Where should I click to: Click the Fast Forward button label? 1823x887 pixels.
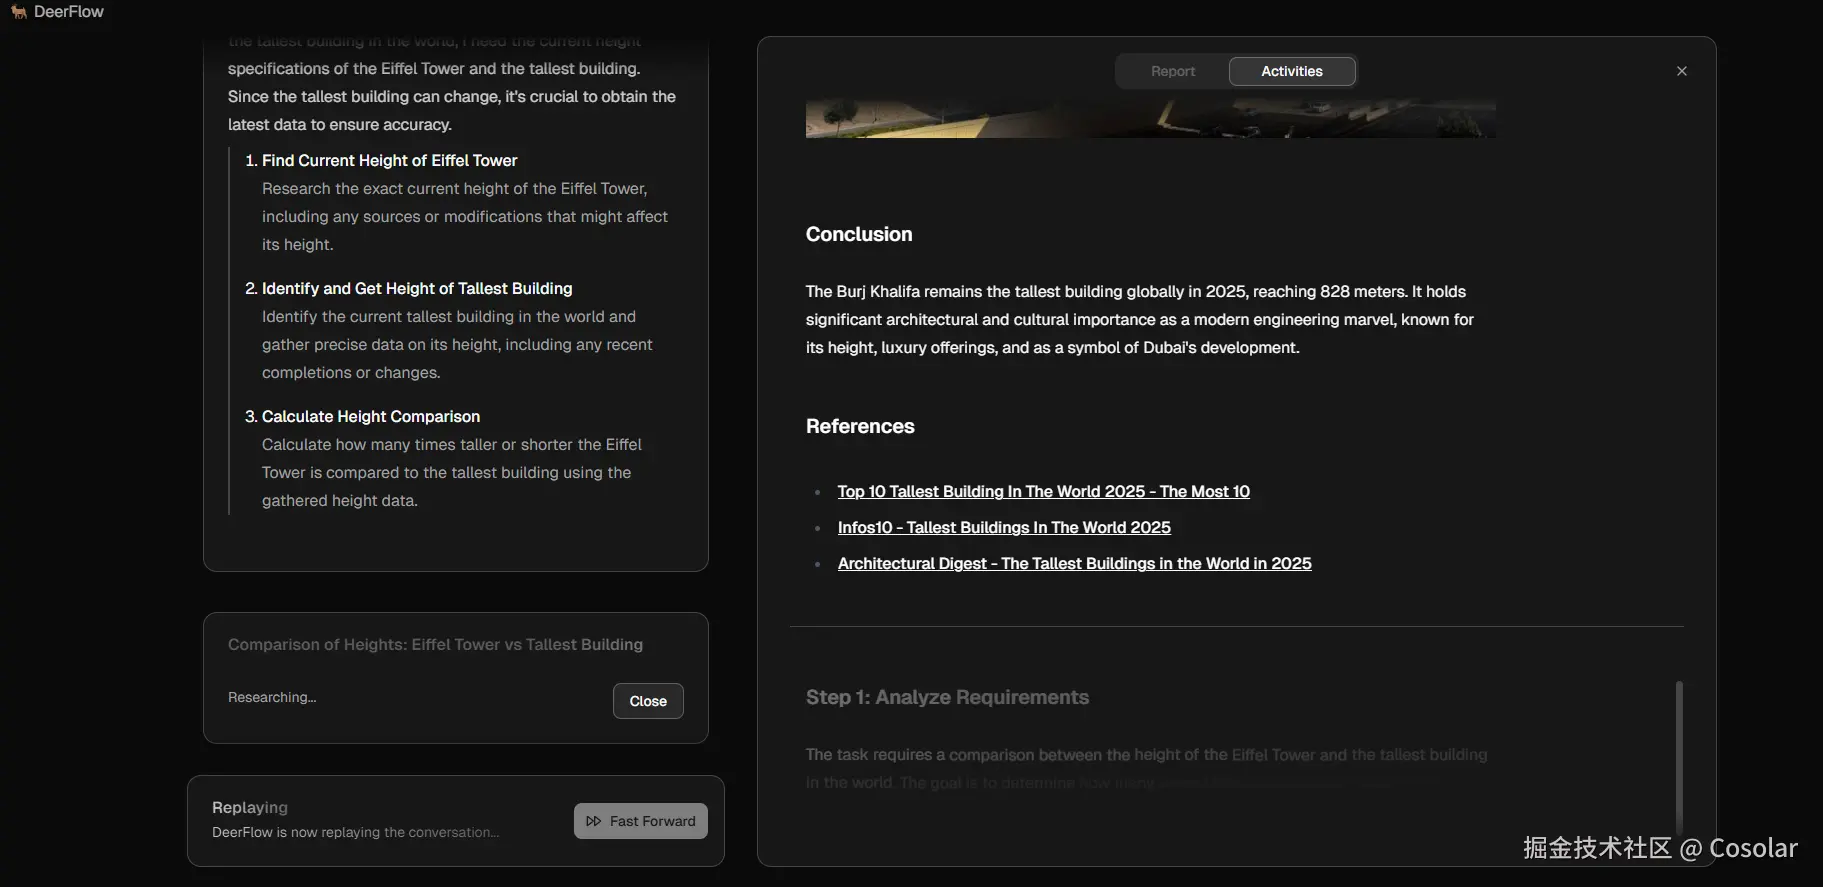[653, 821]
